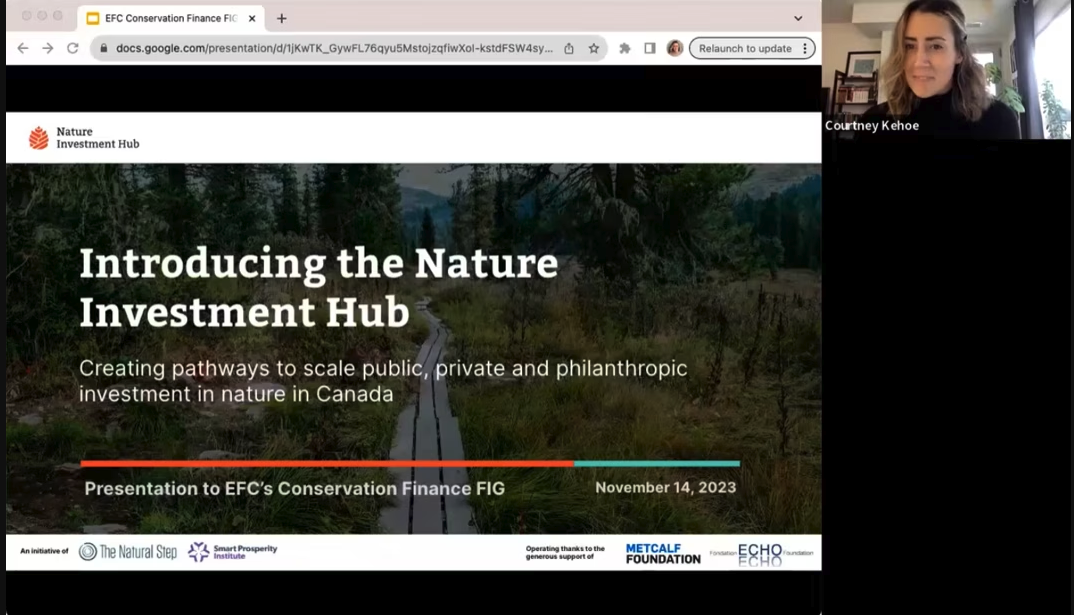View site information via the lock icon

tap(102, 48)
